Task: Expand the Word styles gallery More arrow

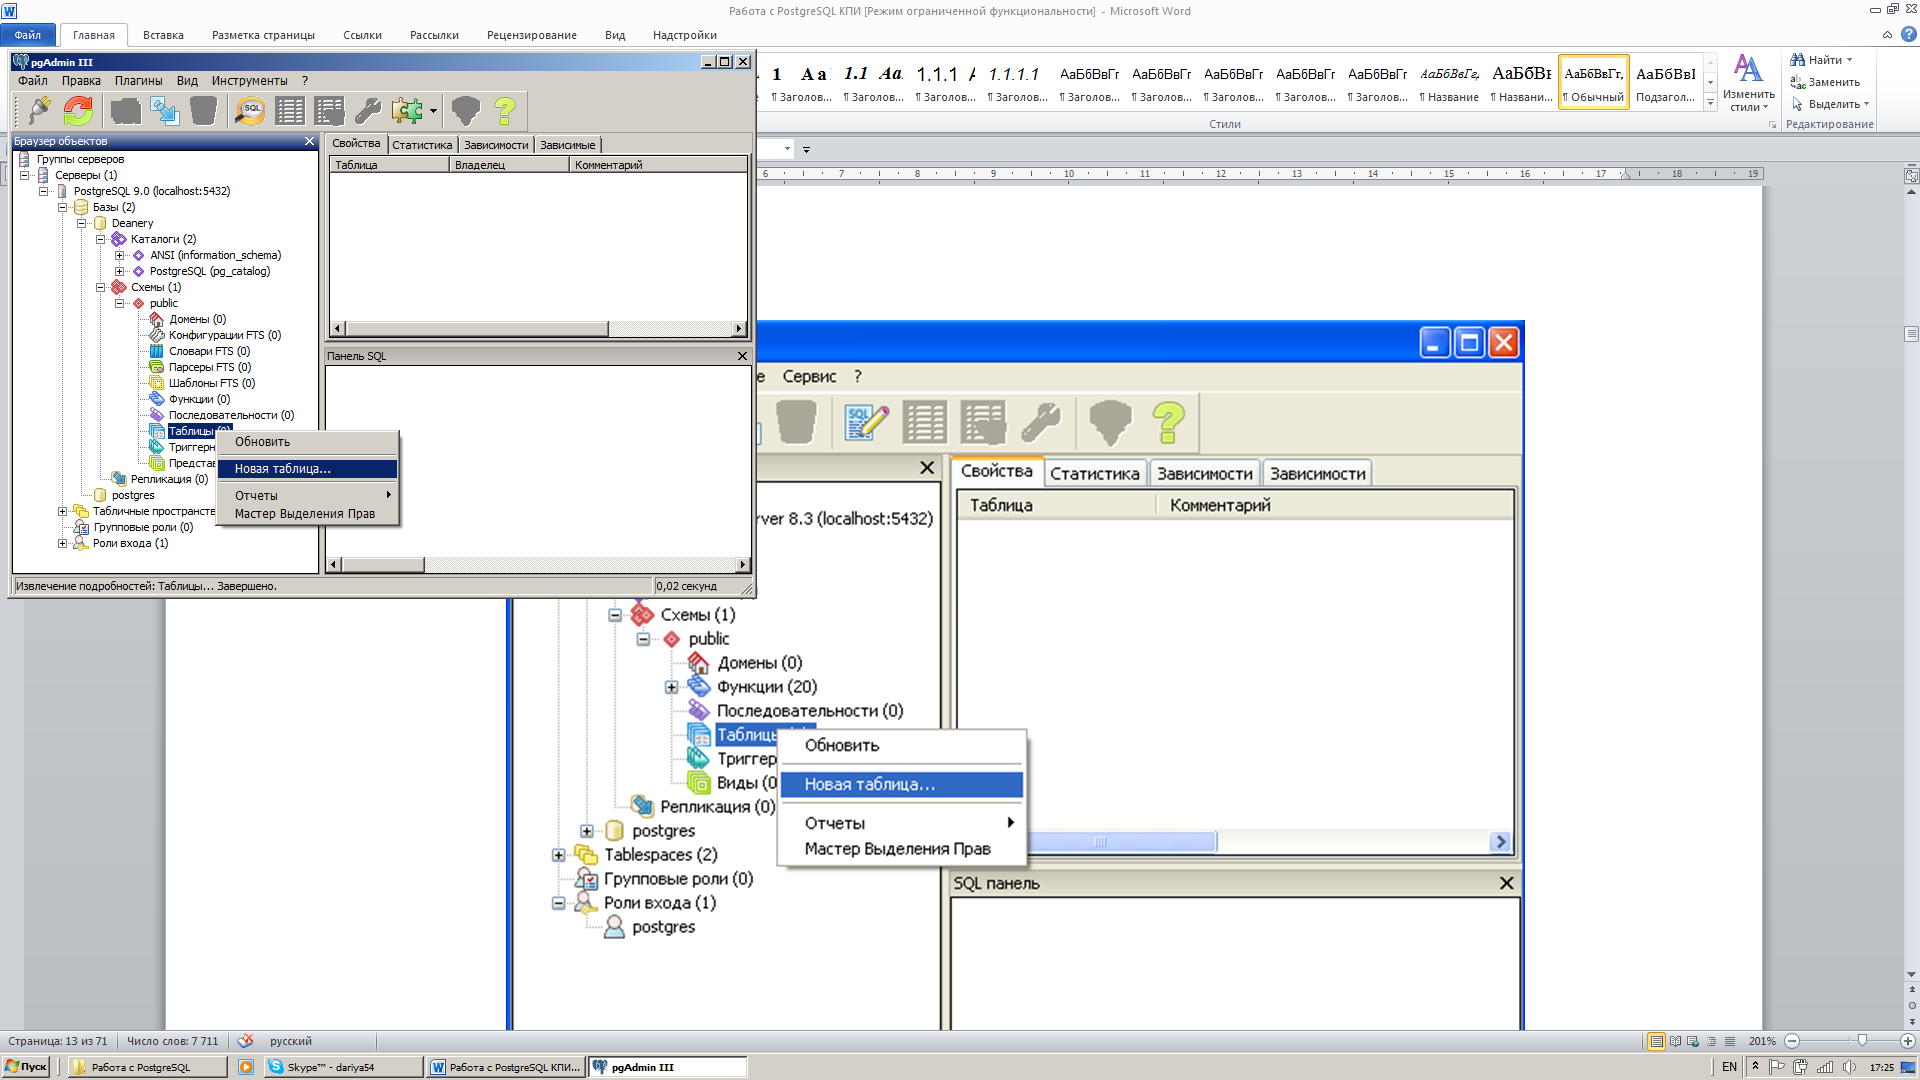Action: [x=1710, y=103]
